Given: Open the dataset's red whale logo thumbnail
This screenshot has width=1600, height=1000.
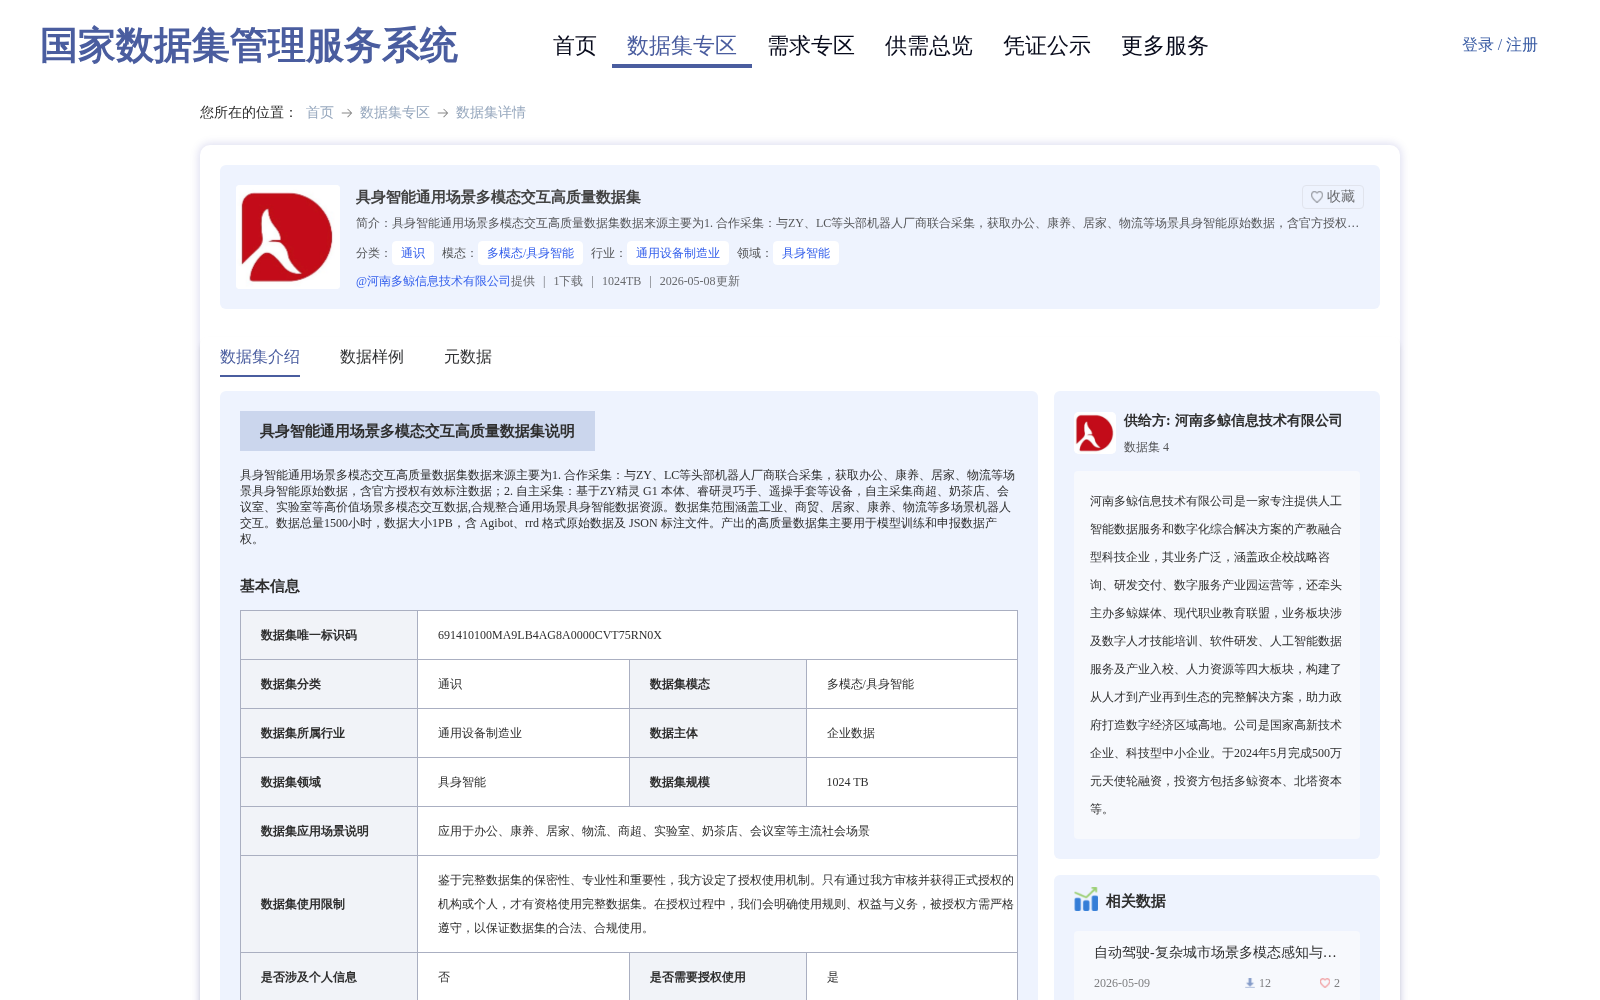Looking at the screenshot, I should (x=288, y=237).
